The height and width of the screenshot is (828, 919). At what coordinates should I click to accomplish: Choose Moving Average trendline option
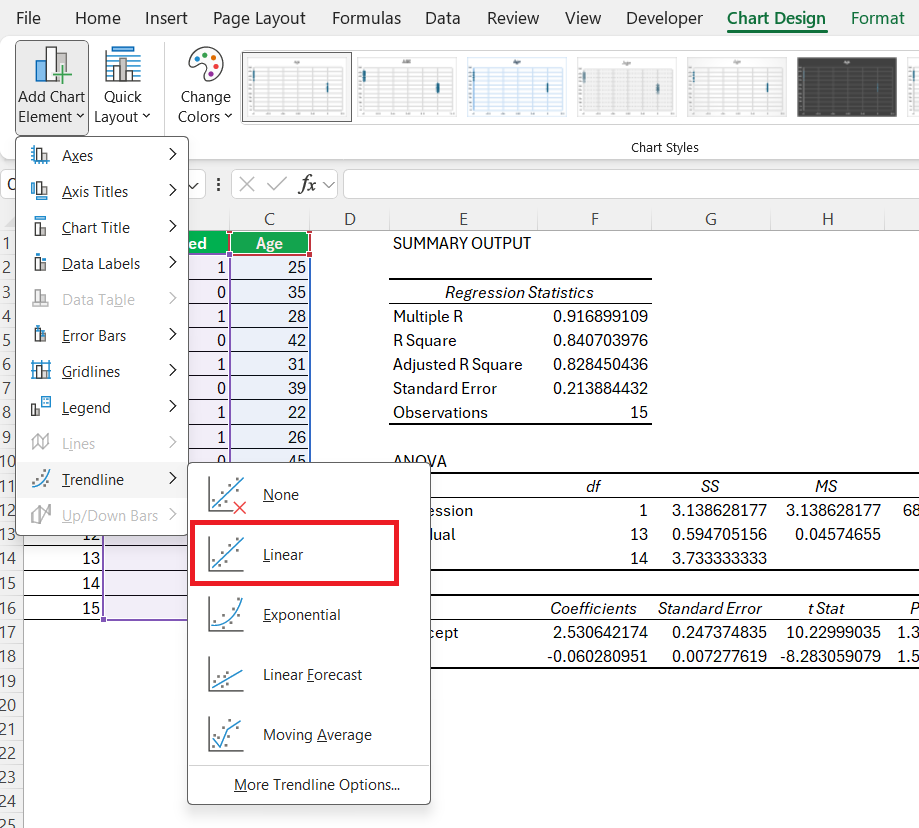click(x=309, y=734)
